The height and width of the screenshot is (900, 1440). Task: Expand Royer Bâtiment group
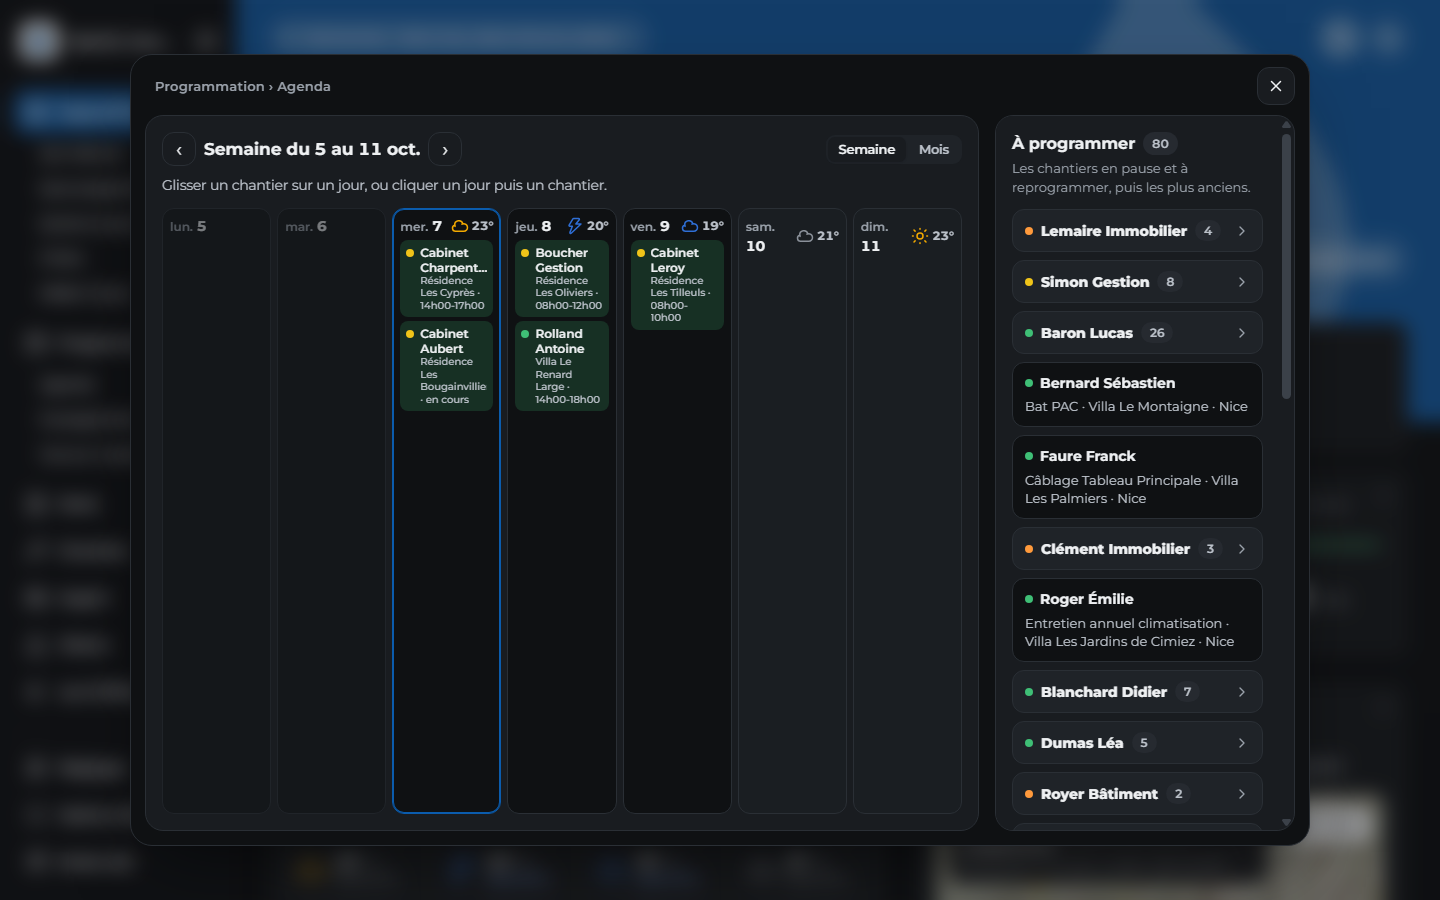1137,794
